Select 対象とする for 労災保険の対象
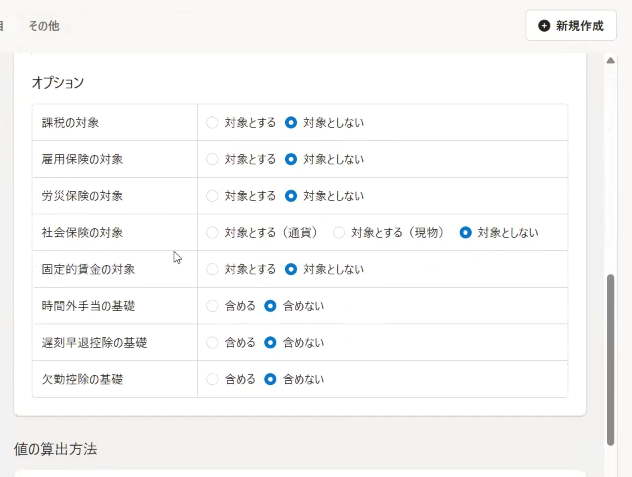632x477 pixels. coord(212,196)
